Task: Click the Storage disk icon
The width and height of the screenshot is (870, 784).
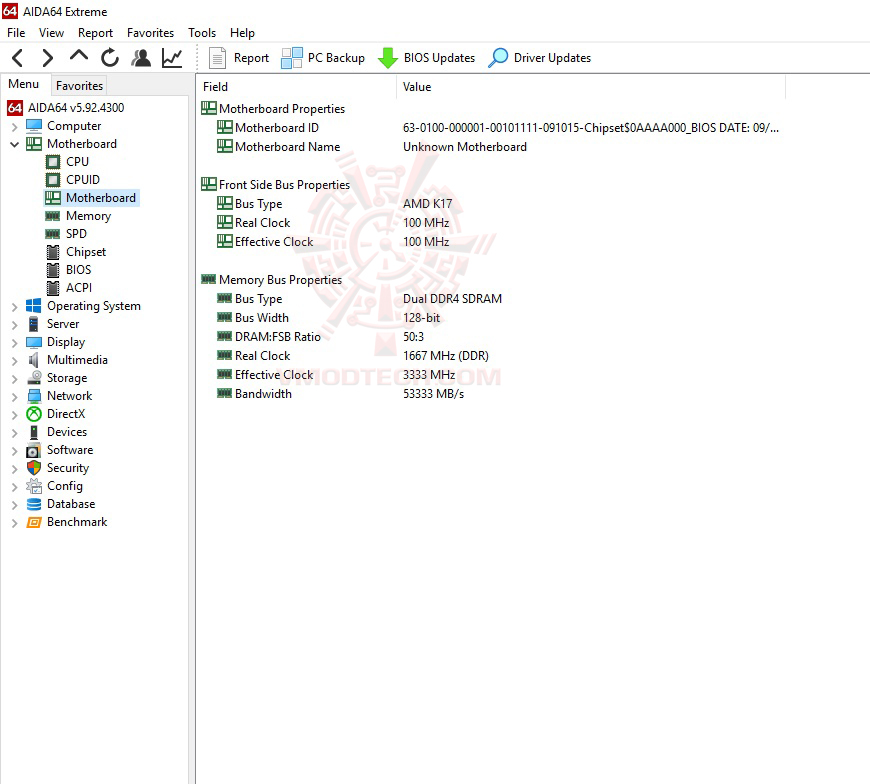Action: pyautogui.click(x=34, y=378)
